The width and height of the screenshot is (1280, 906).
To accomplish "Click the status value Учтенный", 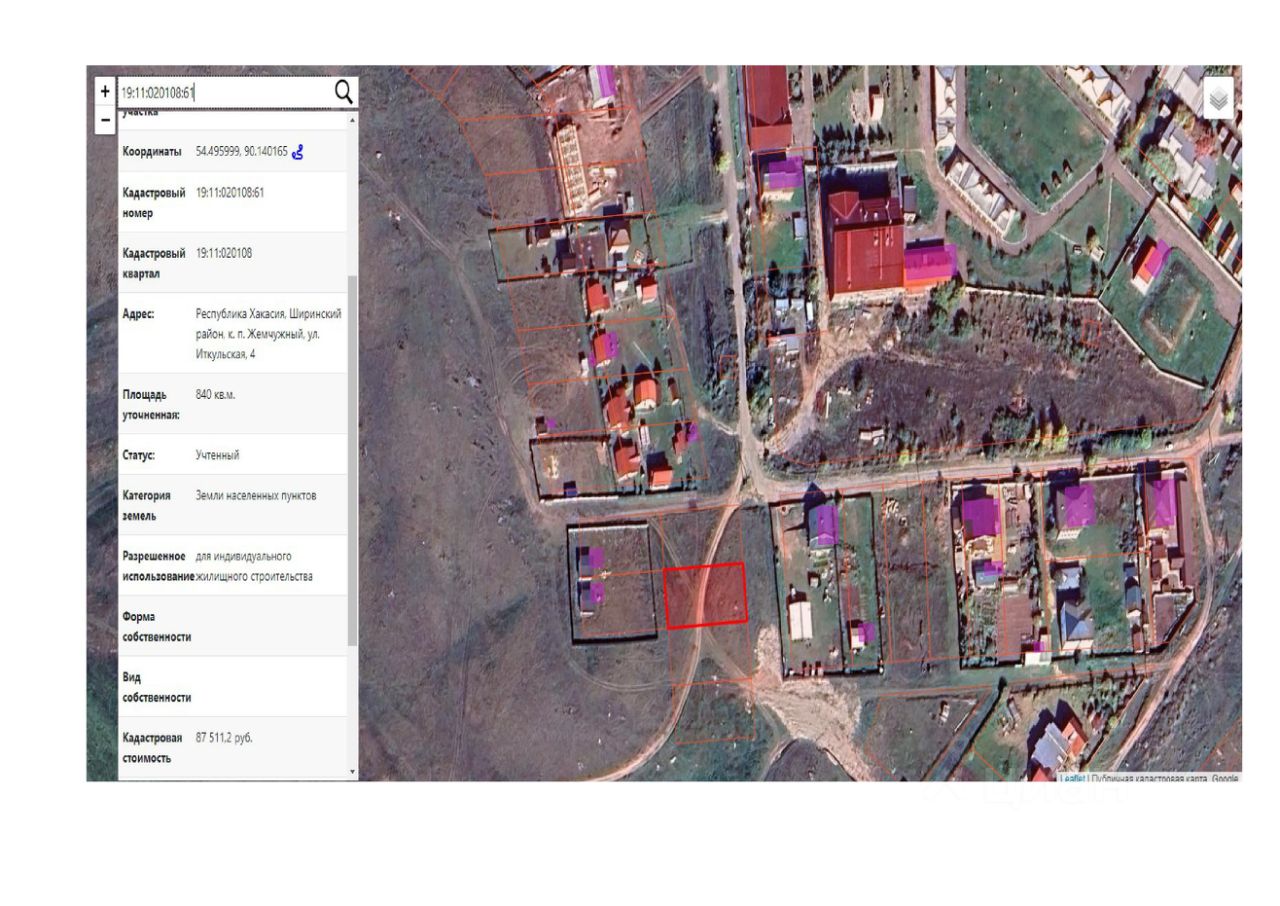I will [218, 455].
